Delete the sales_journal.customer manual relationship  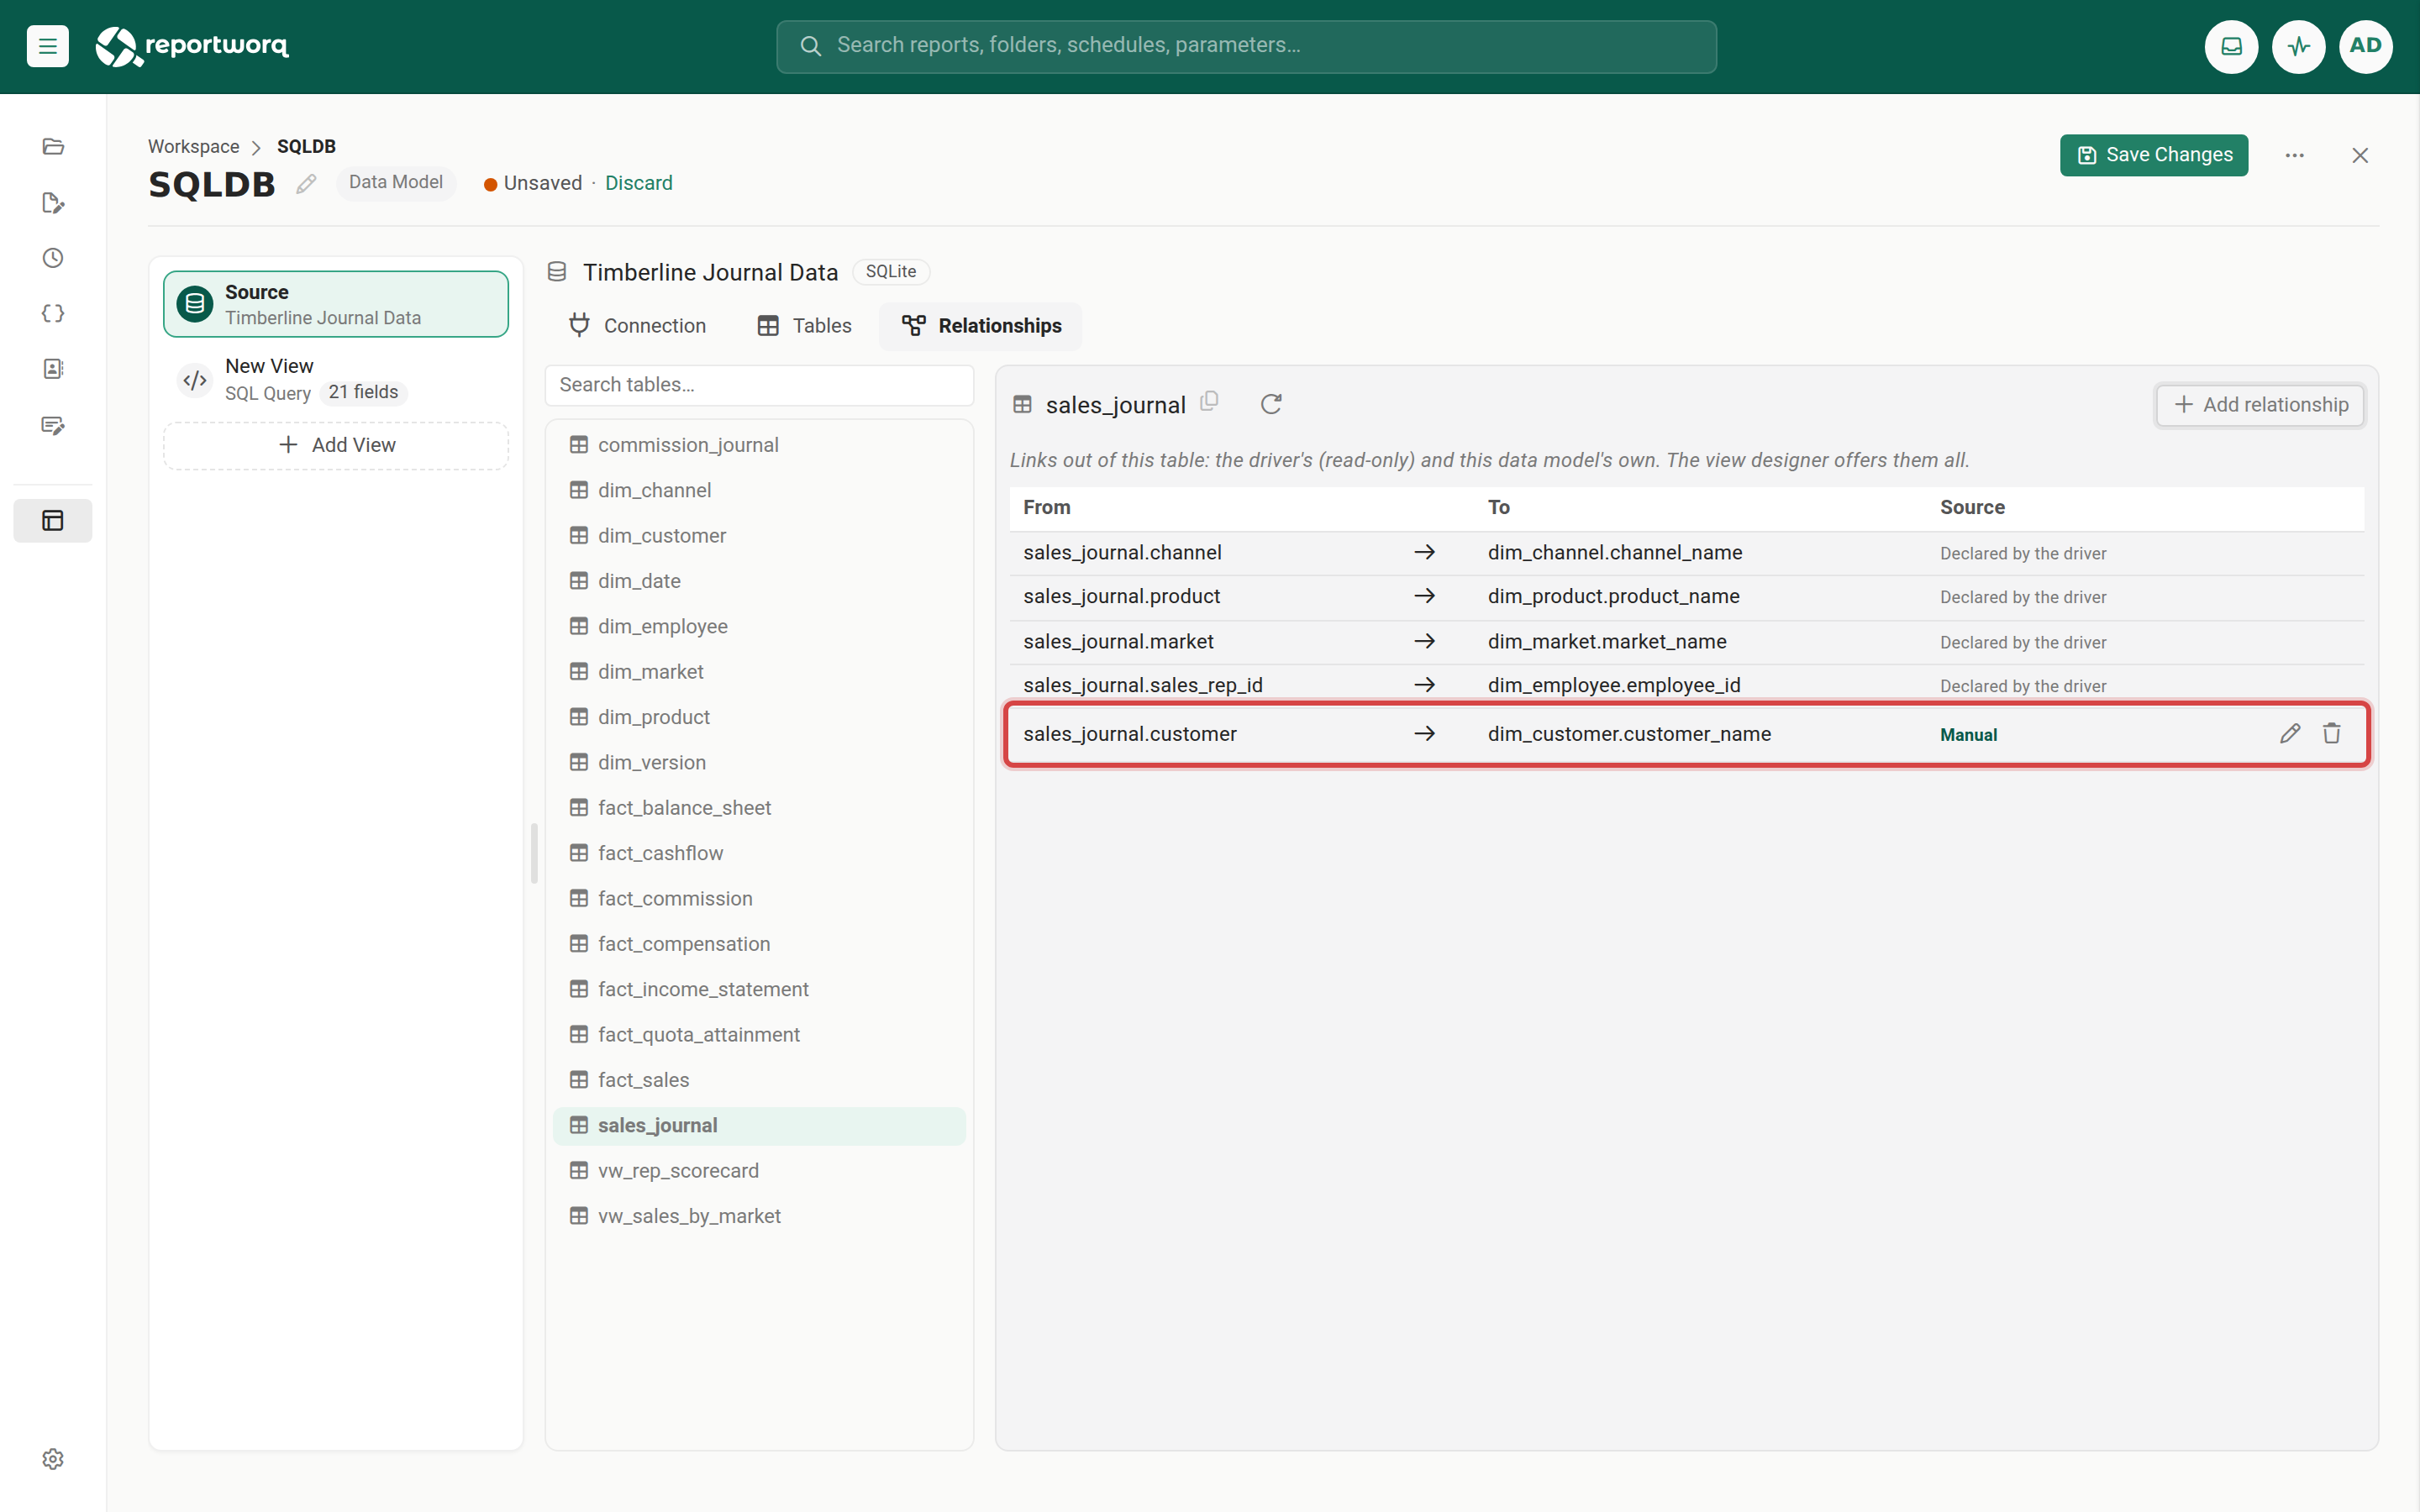tap(2331, 733)
